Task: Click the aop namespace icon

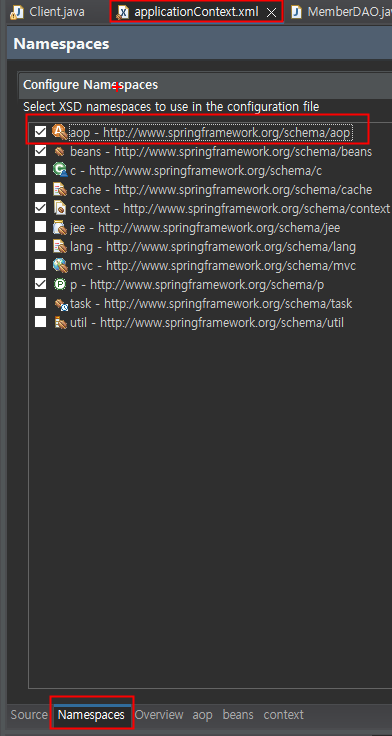Action: [60, 132]
